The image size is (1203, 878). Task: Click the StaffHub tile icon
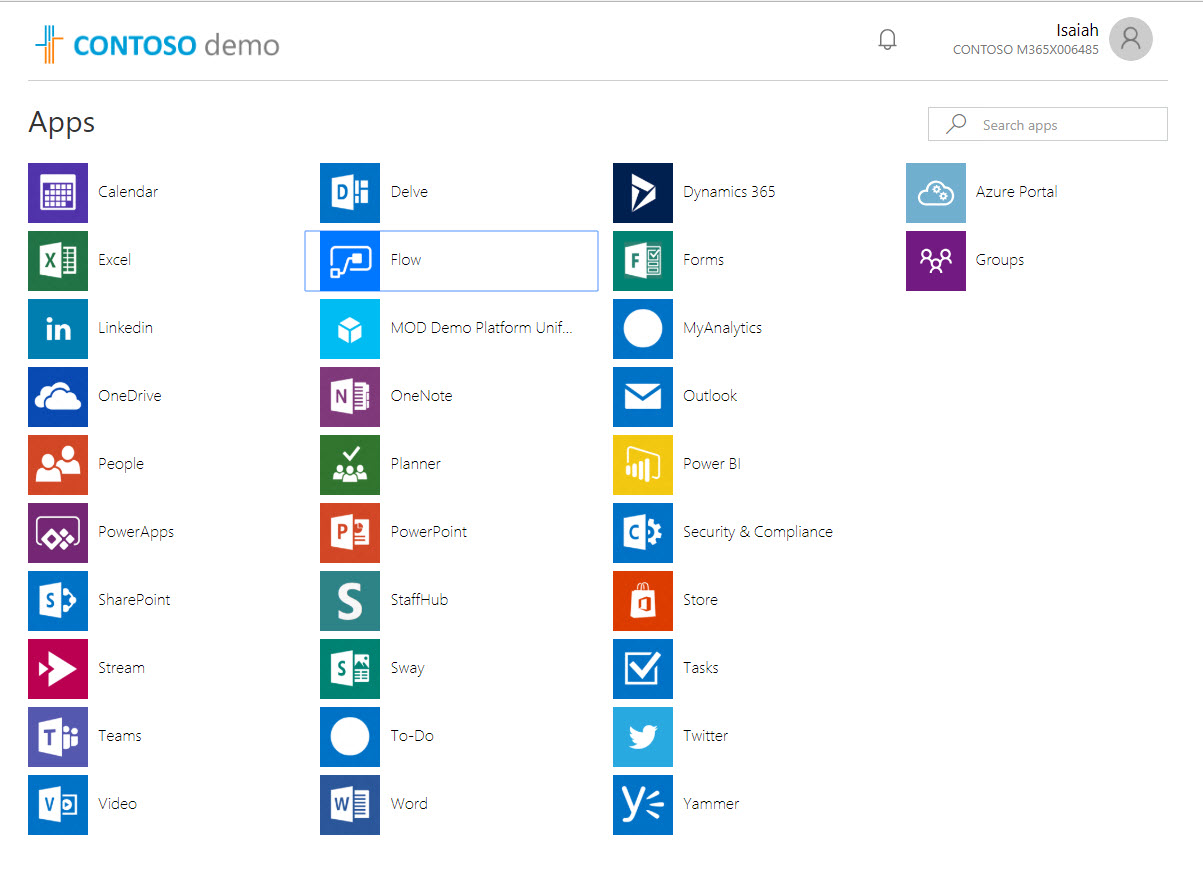[x=350, y=601]
